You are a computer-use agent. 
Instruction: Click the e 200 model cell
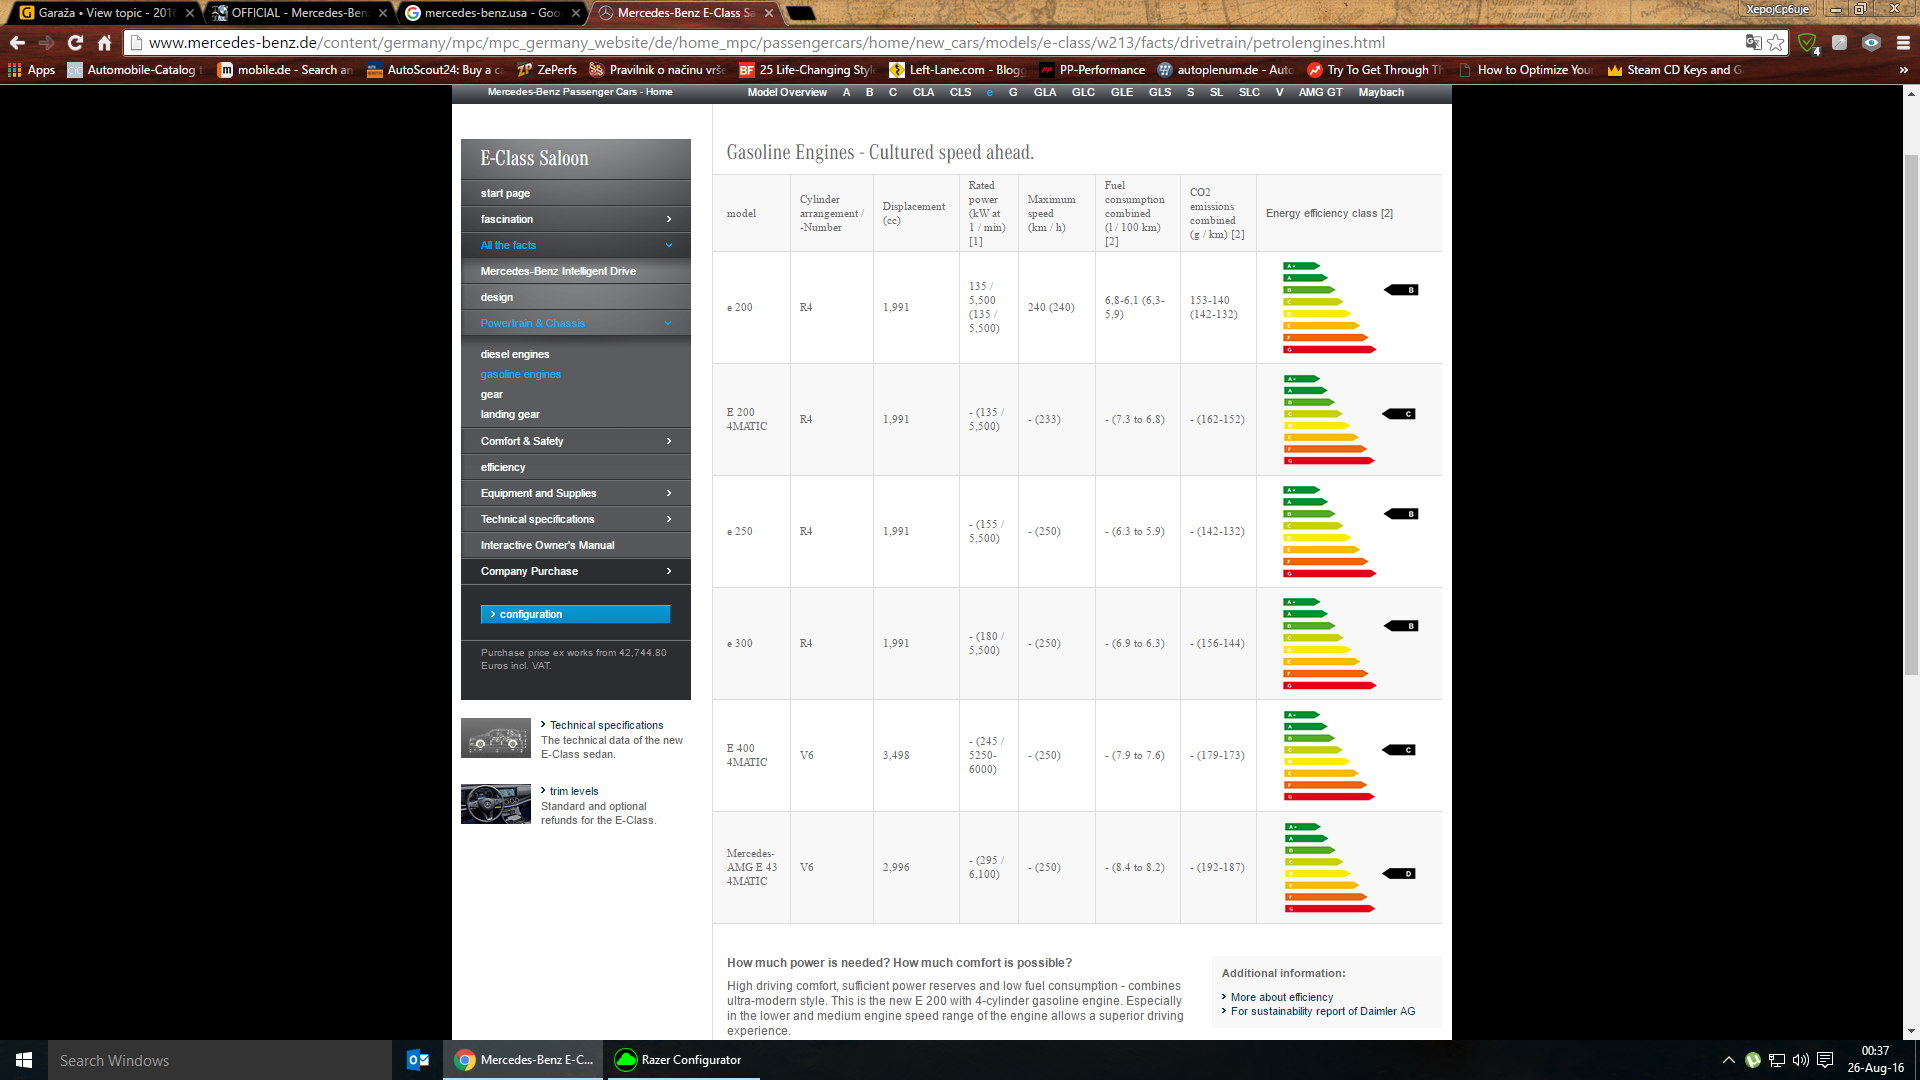pyautogui.click(x=751, y=307)
